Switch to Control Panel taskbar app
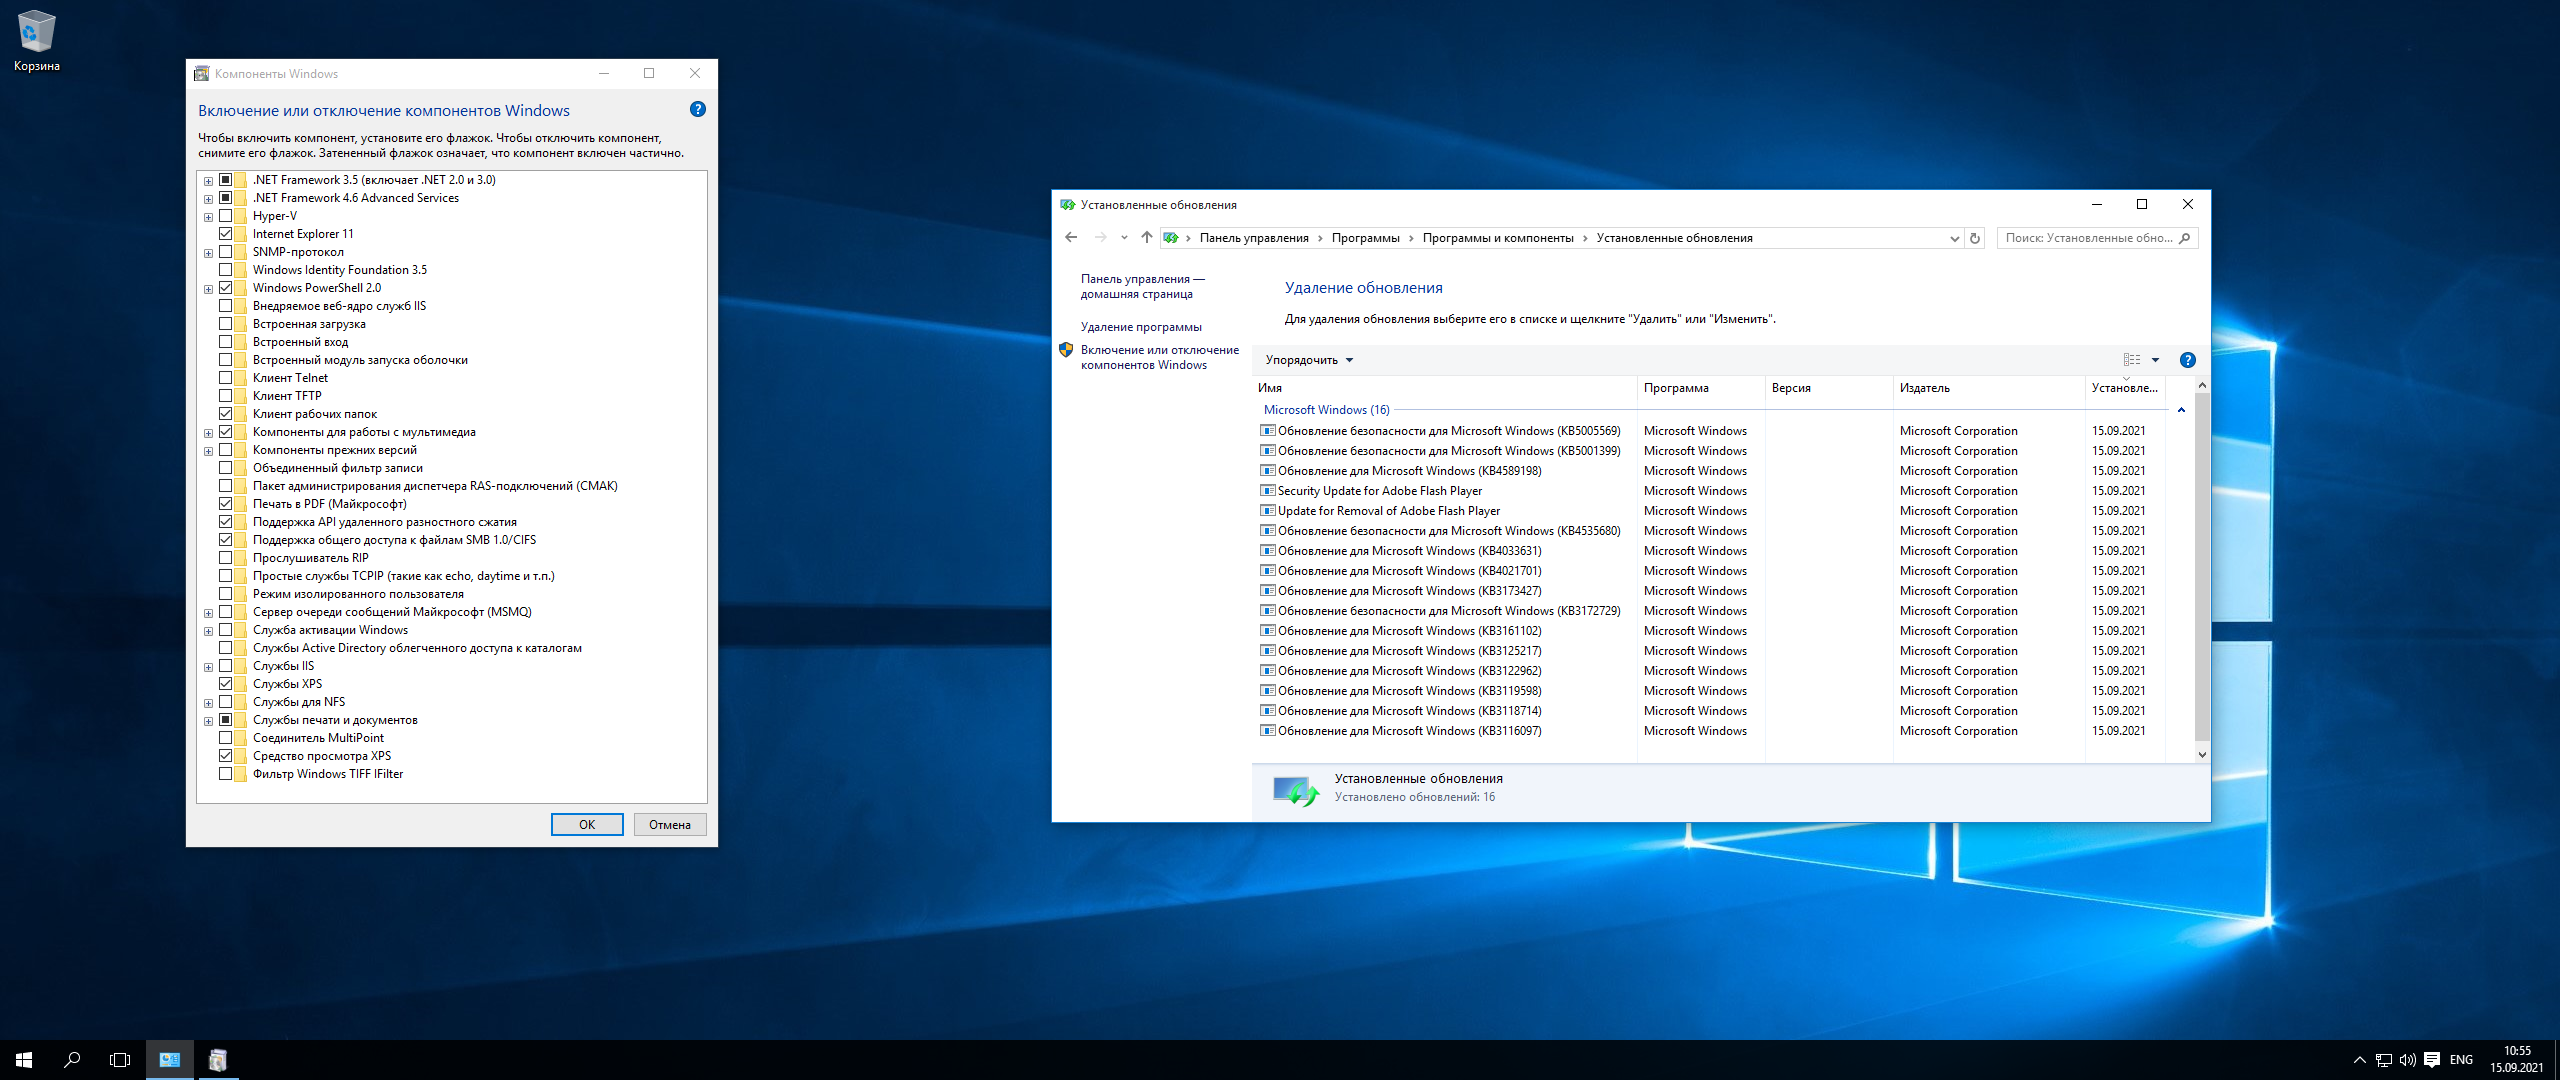Screen dimensions: 2560x1080 pos(170,1060)
